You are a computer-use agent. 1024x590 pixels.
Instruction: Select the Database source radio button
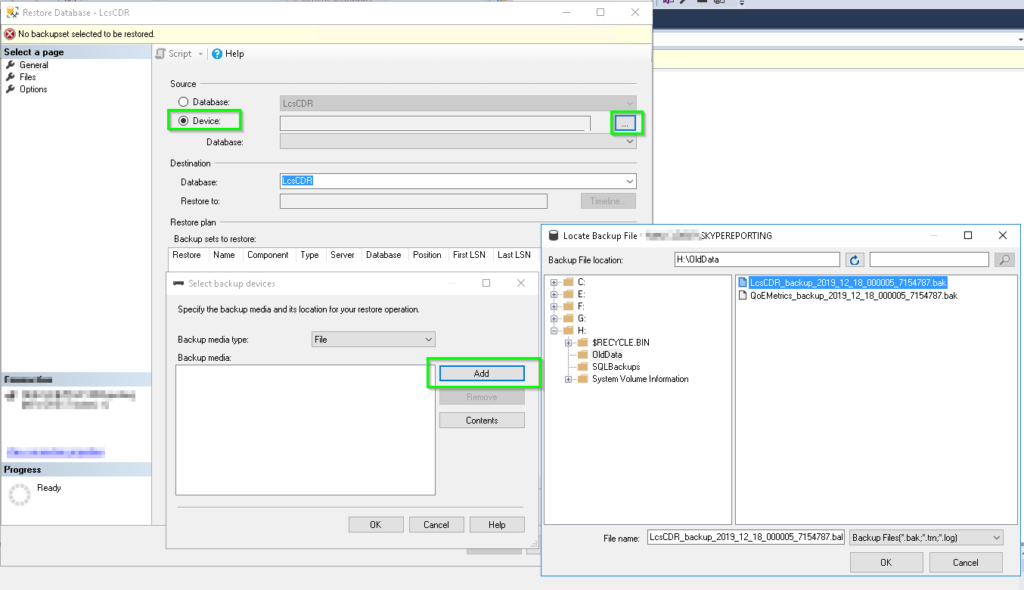[x=184, y=102]
